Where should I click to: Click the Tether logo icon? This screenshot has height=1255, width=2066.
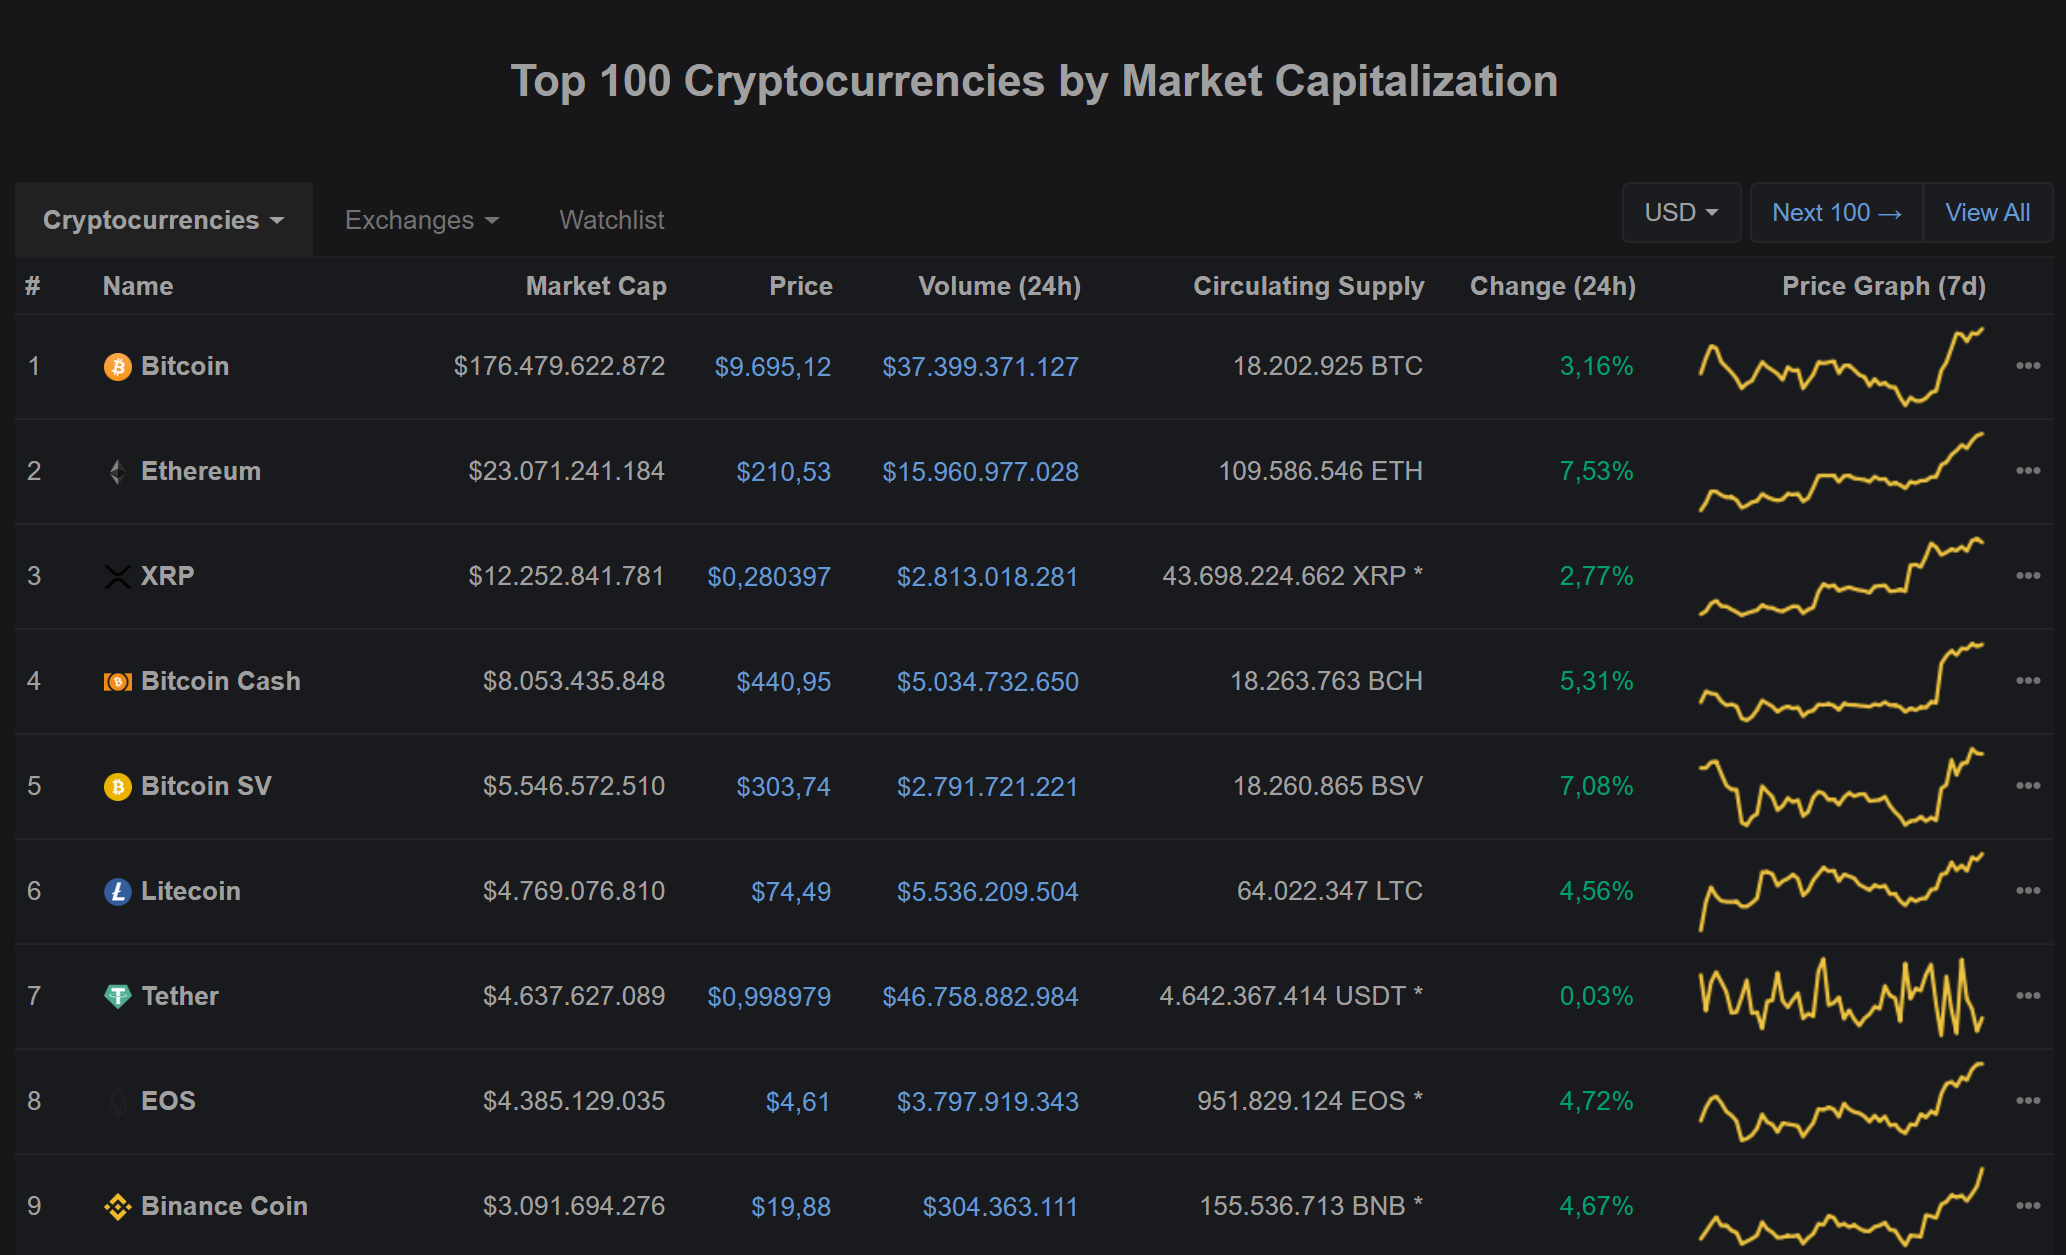pos(117,997)
